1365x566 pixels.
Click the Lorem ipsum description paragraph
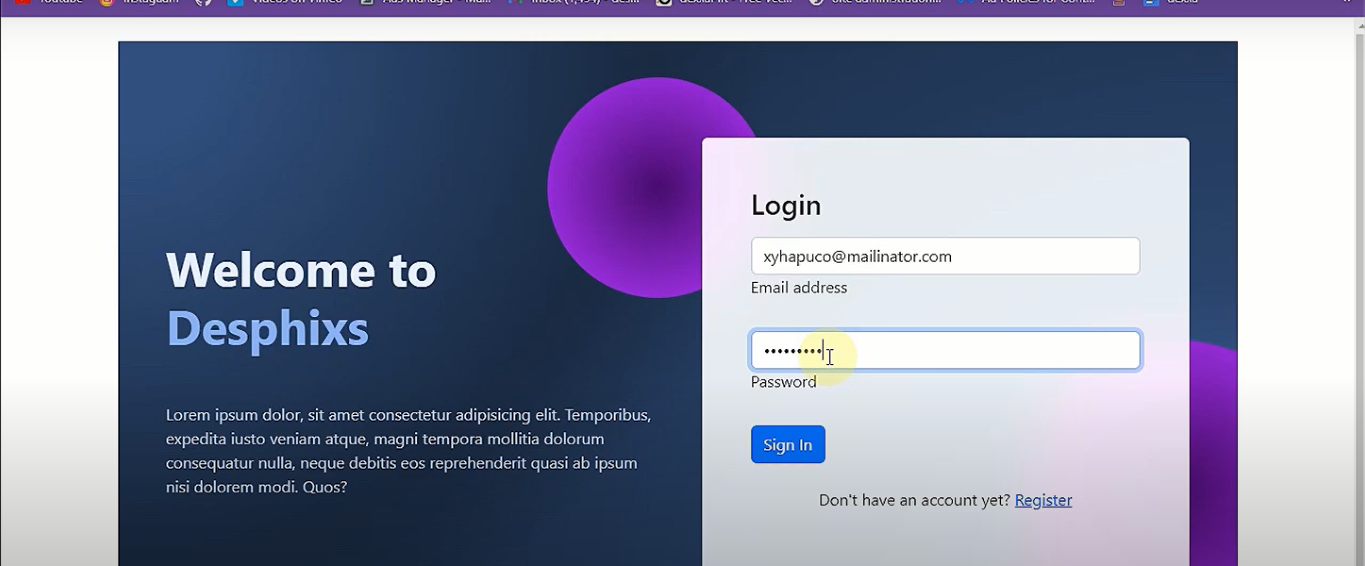click(x=409, y=451)
